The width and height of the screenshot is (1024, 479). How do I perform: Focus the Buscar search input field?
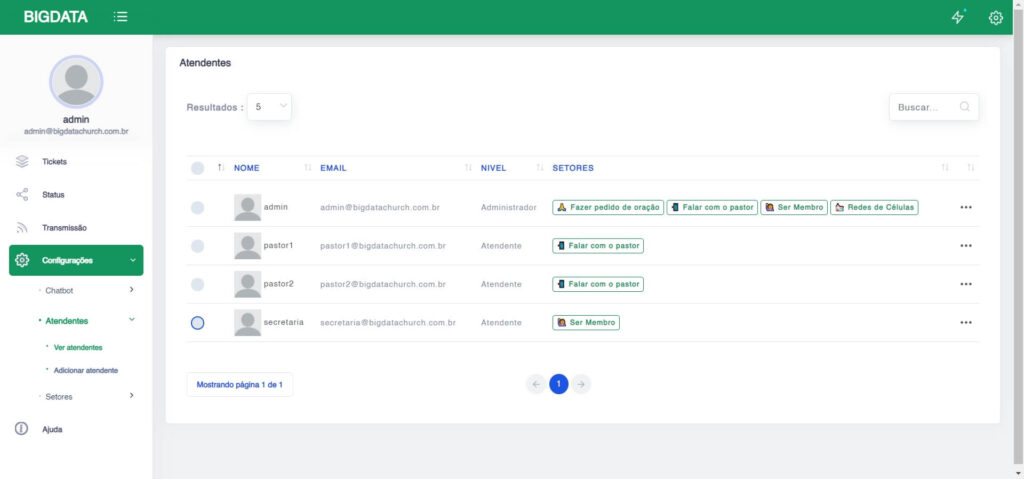pyautogui.click(x=934, y=107)
